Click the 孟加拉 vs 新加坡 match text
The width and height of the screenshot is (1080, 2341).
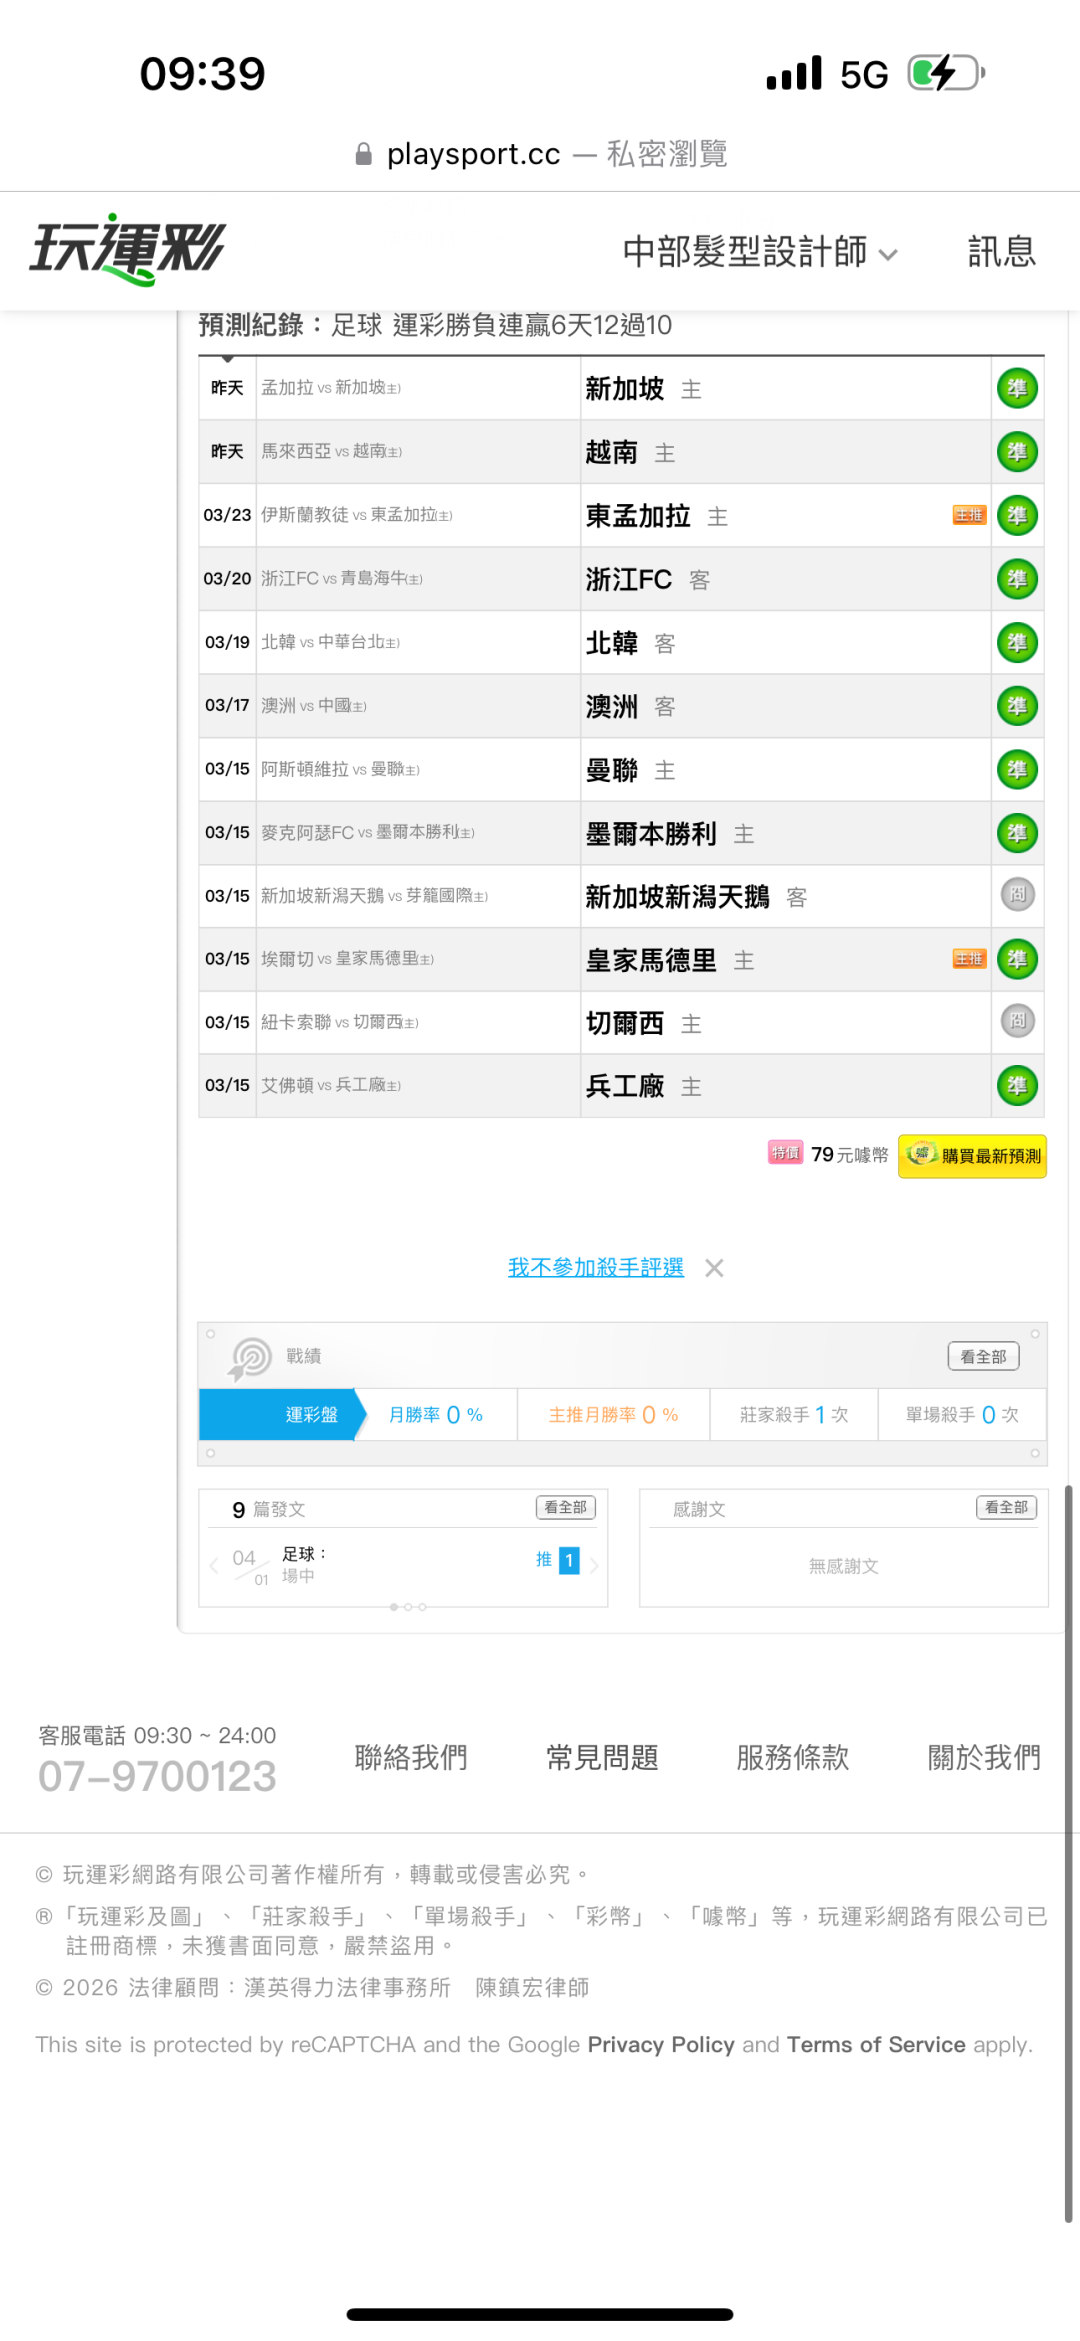(x=331, y=388)
